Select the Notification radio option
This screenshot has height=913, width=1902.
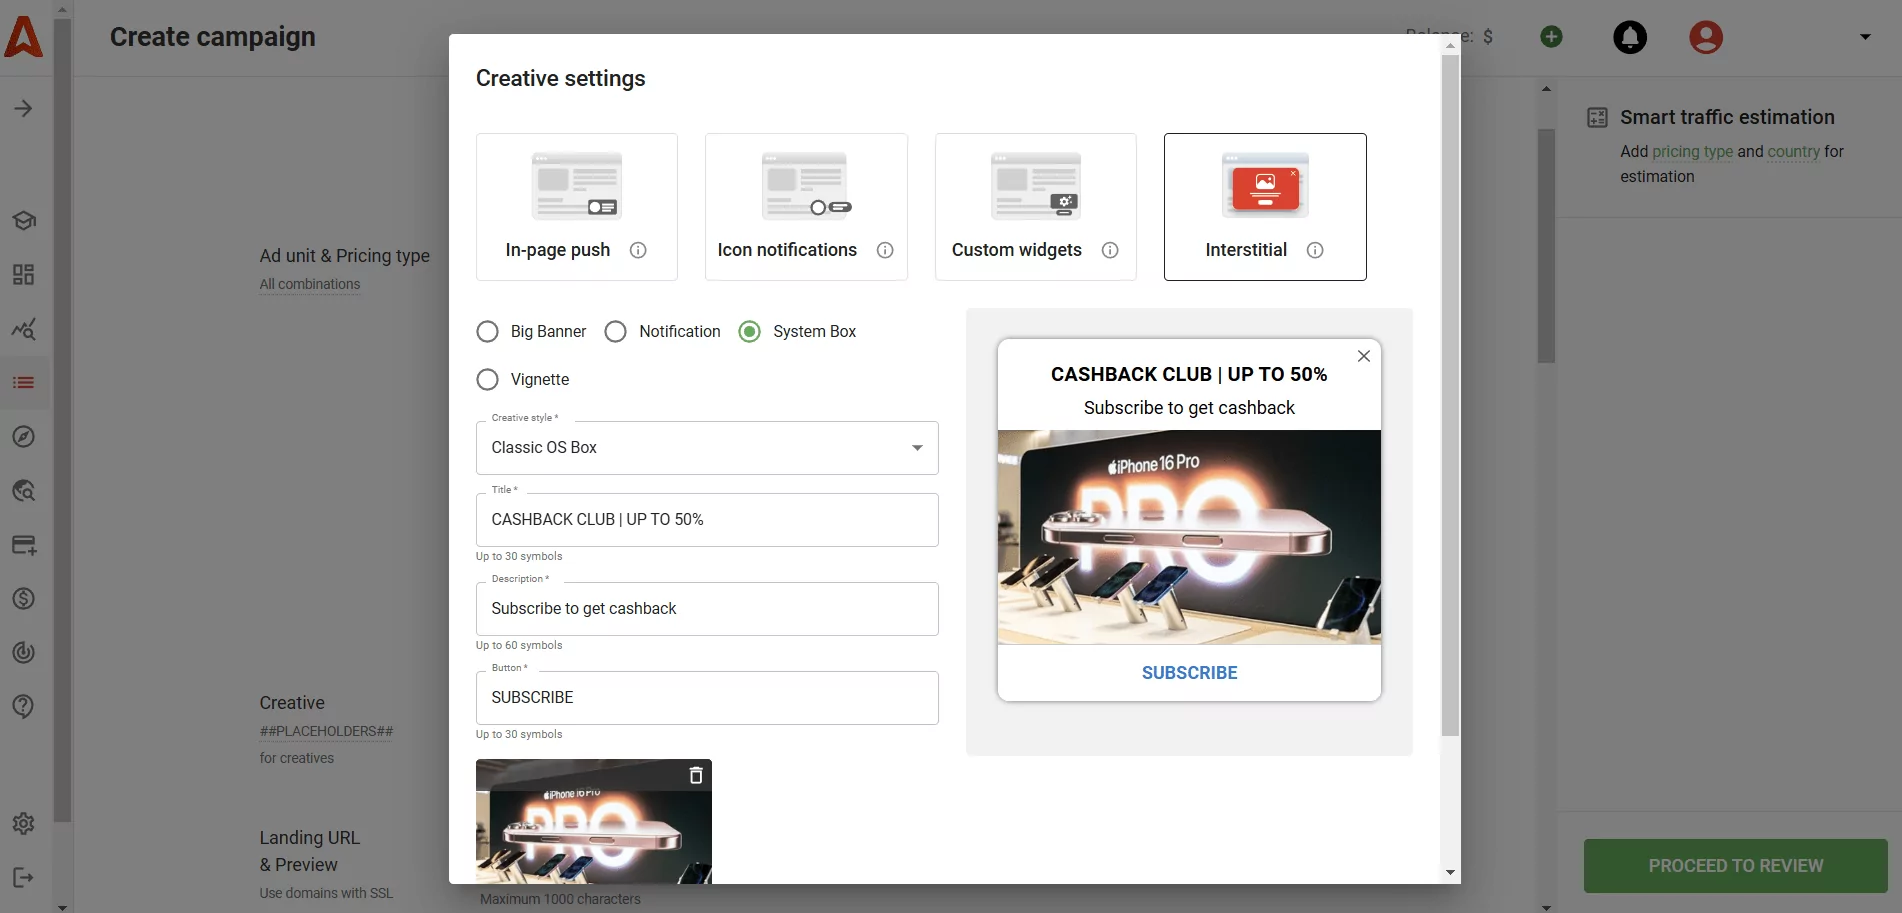coord(616,331)
